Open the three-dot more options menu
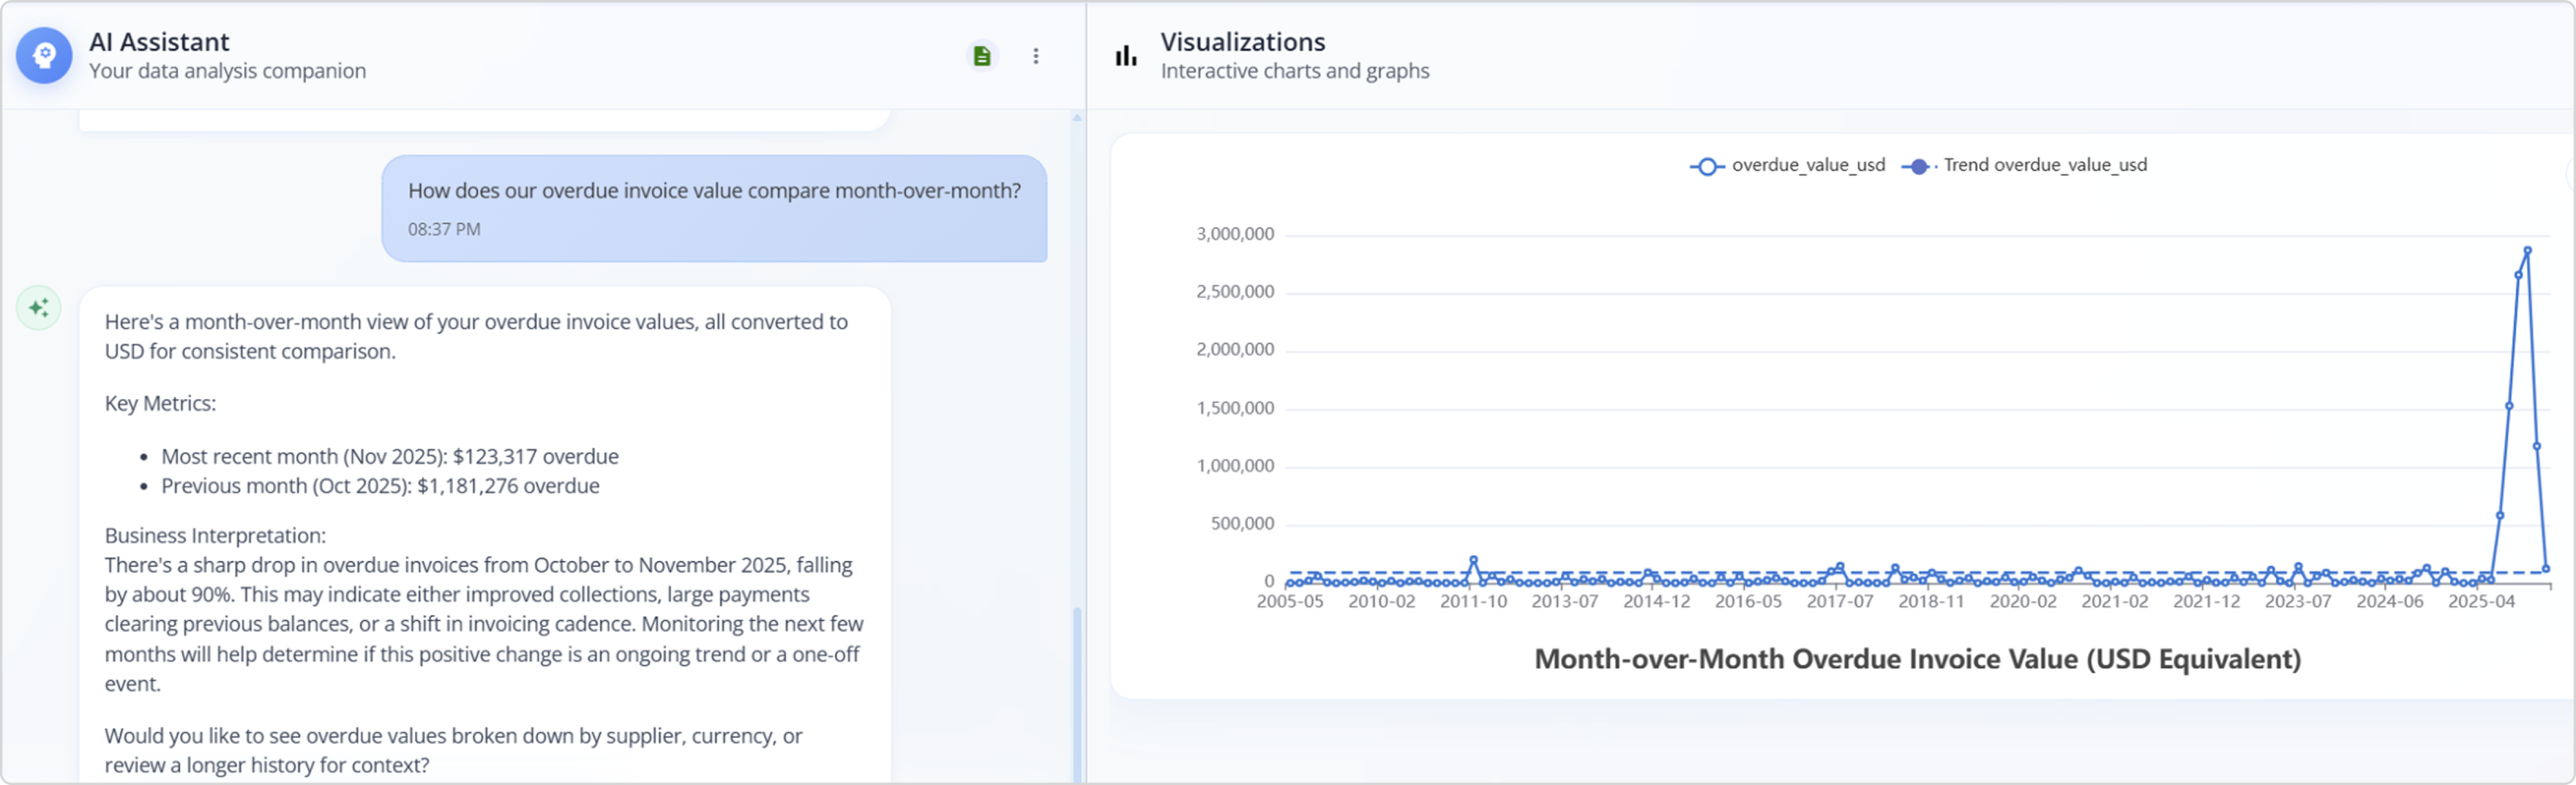The image size is (2576, 785). [x=1036, y=56]
